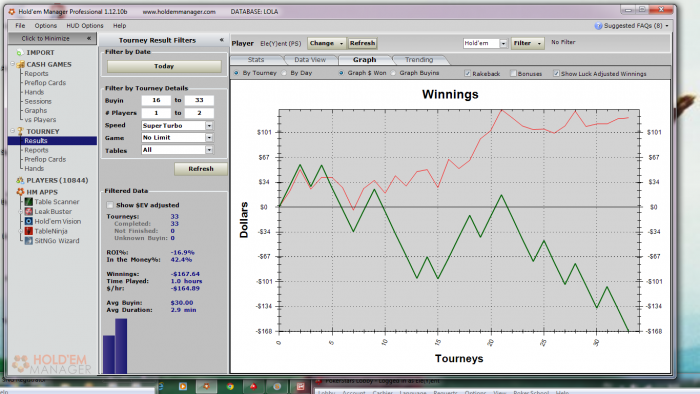700x394 pixels.
Task: Click the minimum # Players field (1)
Action: click(x=156, y=113)
